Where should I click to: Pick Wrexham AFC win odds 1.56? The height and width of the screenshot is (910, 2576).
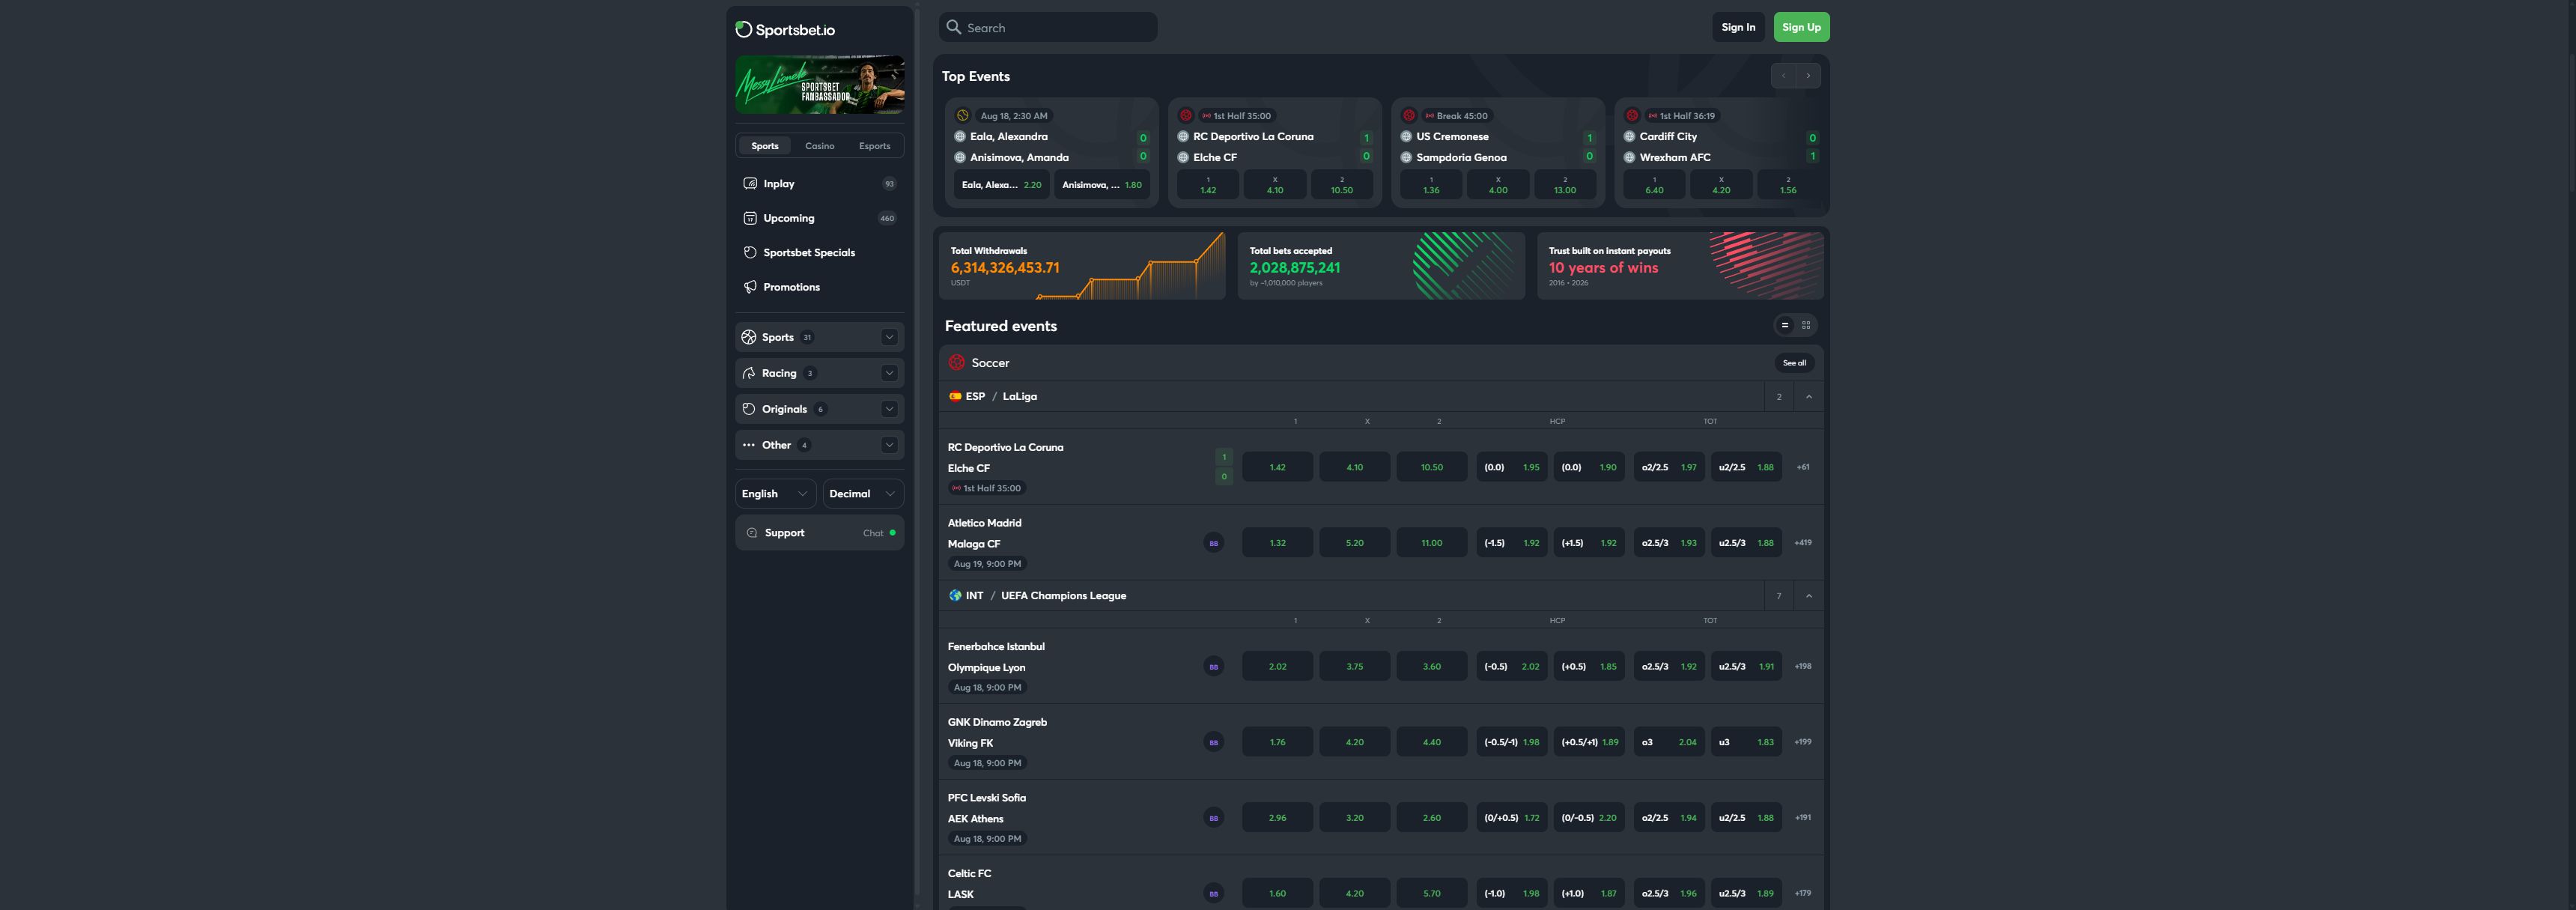[x=1788, y=185]
